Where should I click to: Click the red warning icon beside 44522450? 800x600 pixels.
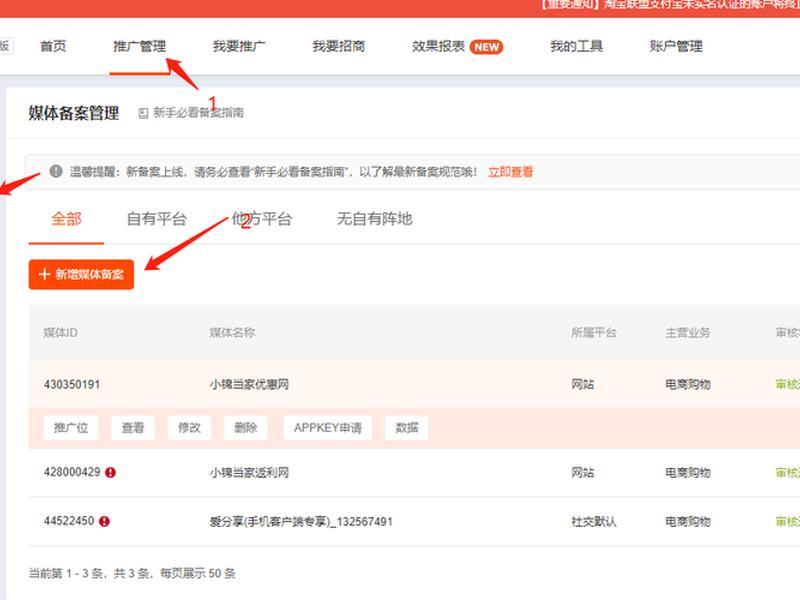(x=104, y=521)
